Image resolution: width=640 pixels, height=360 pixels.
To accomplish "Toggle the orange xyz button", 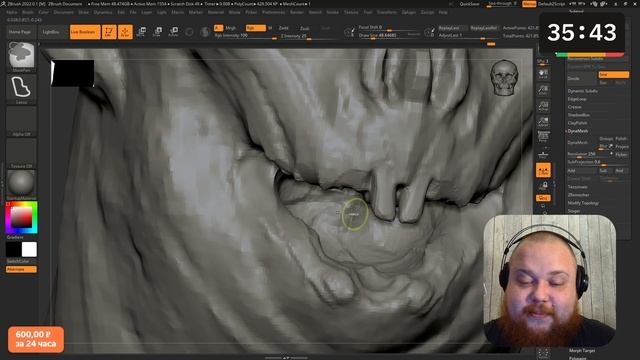I will pyautogui.click(x=543, y=198).
